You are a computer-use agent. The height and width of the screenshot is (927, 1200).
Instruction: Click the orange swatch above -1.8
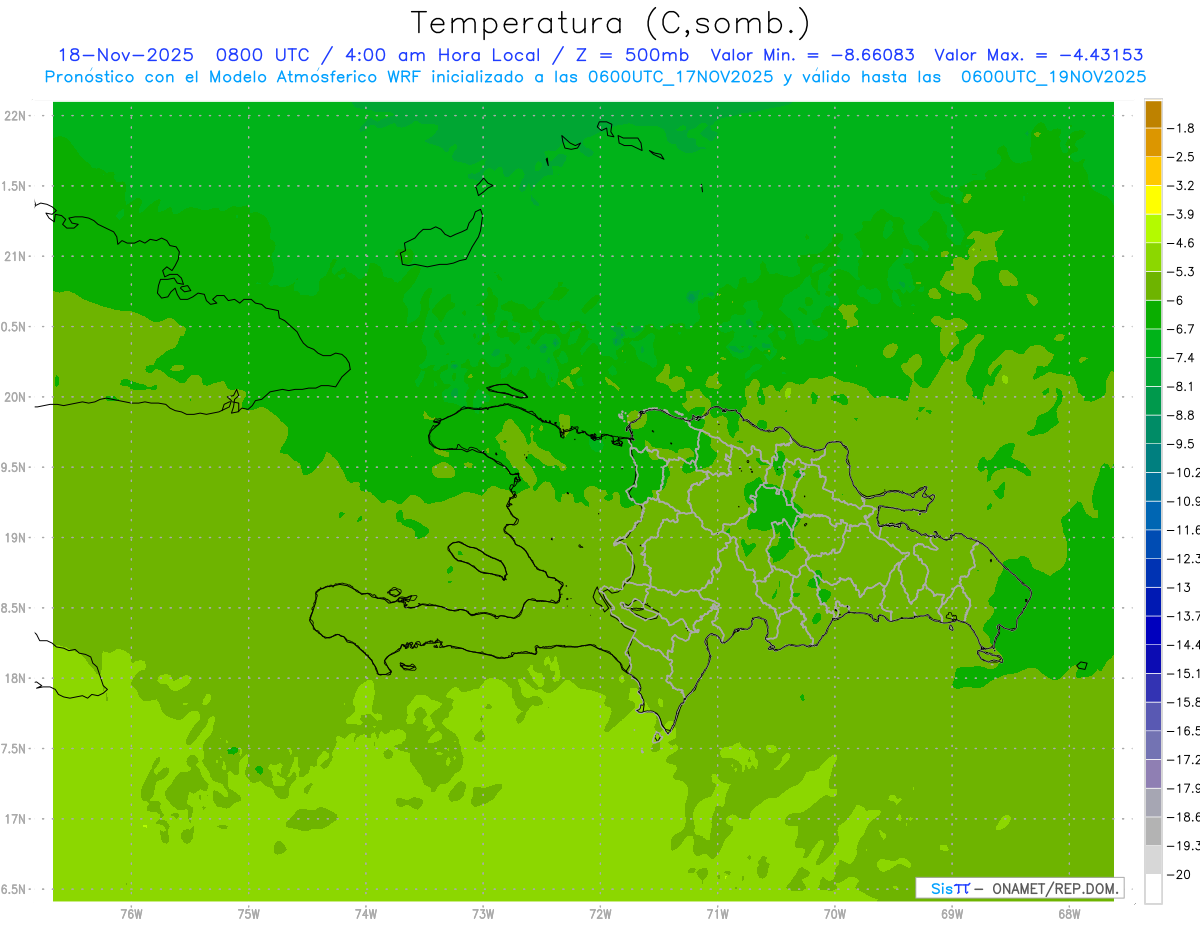click(1153, 114)
